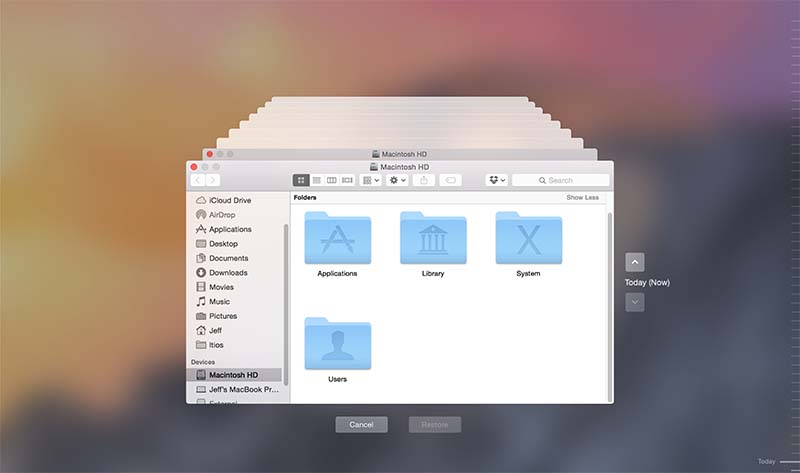This screenshot has height=473, width=800.
Task: Click the down arrow toward now
Action: [x=635, y=302]
